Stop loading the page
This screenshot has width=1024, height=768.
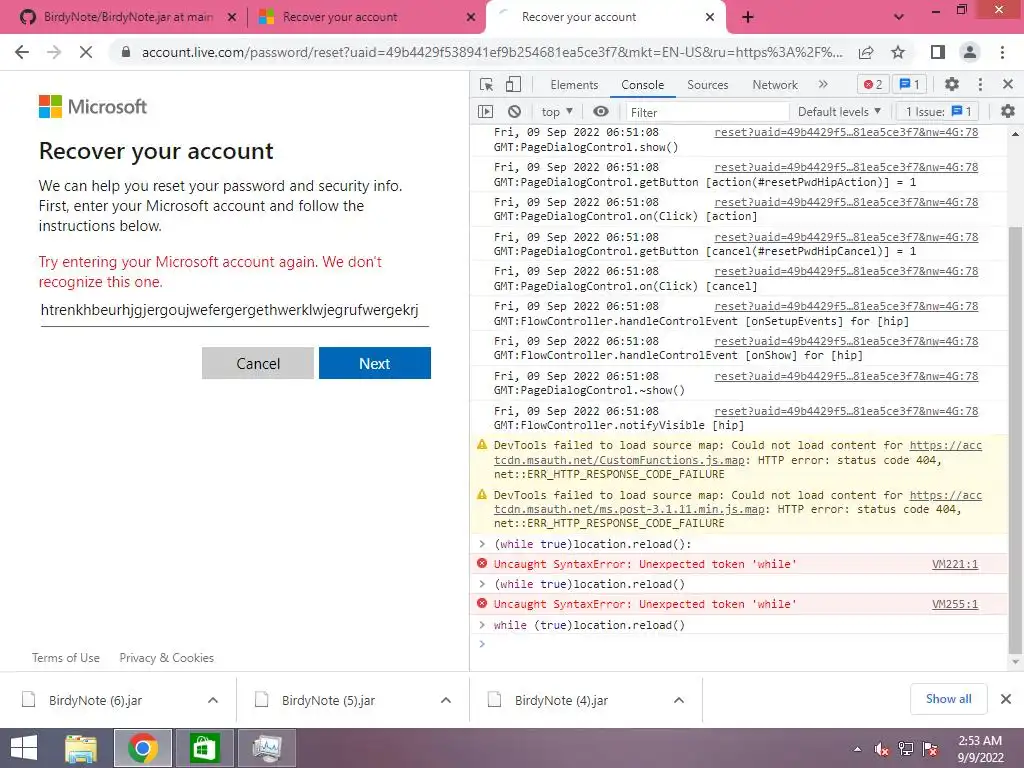(86, 52)
